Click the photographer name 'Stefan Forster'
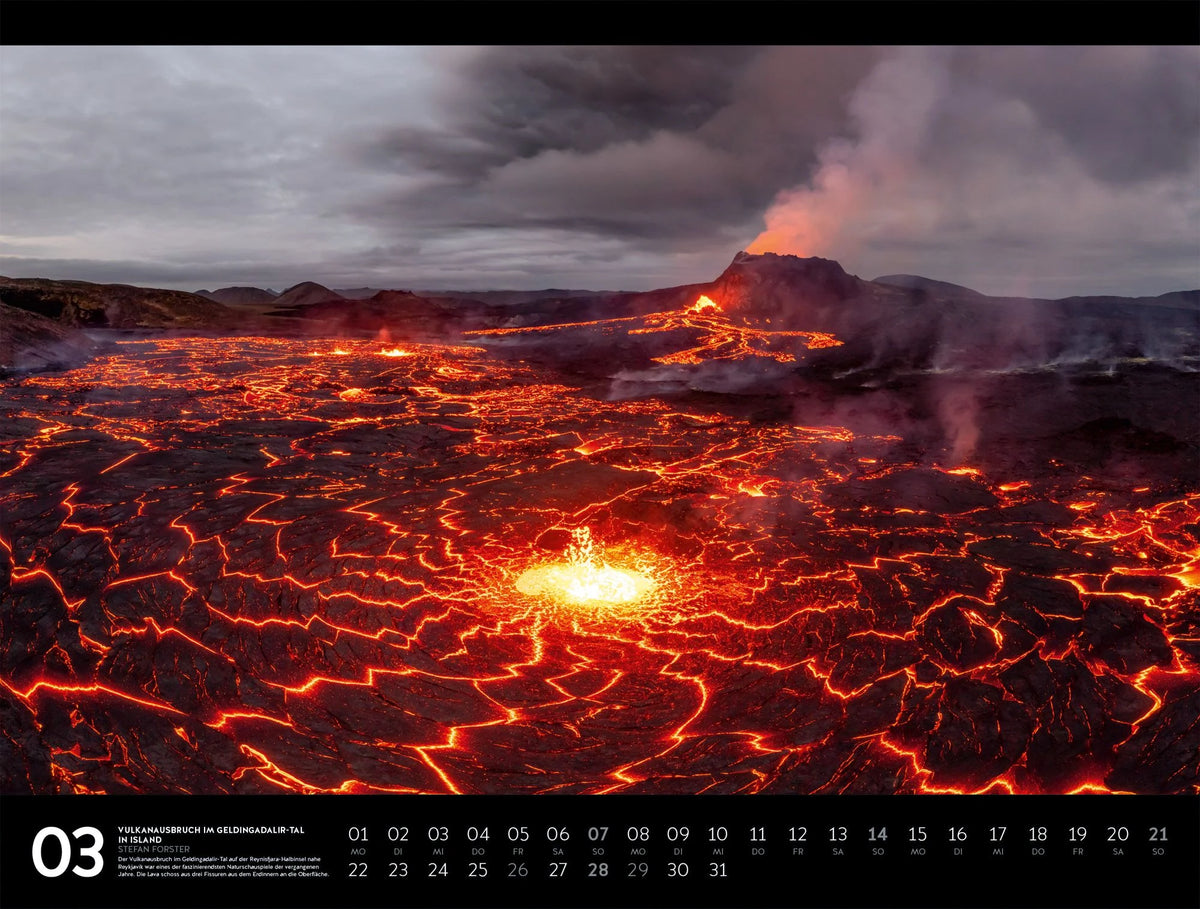Viewport: 1200px width, 909px height. pos(153,849)
